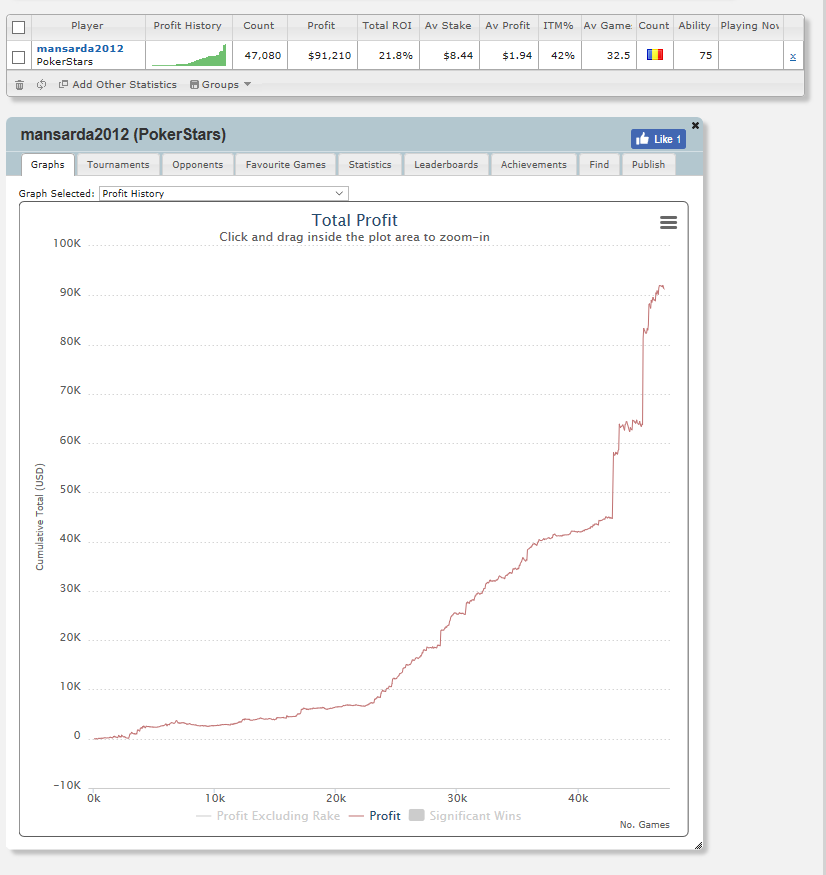
Task: Close the mansarda2012 graph panel
Action: coord(695,126)
